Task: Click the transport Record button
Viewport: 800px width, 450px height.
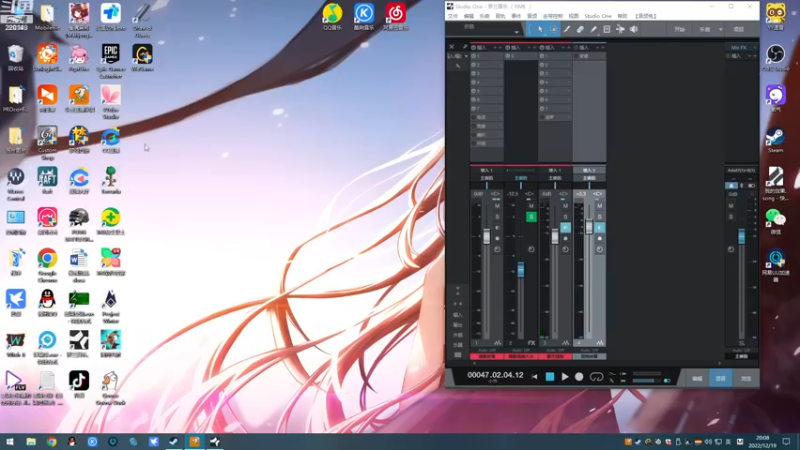Action: [579, 377]
